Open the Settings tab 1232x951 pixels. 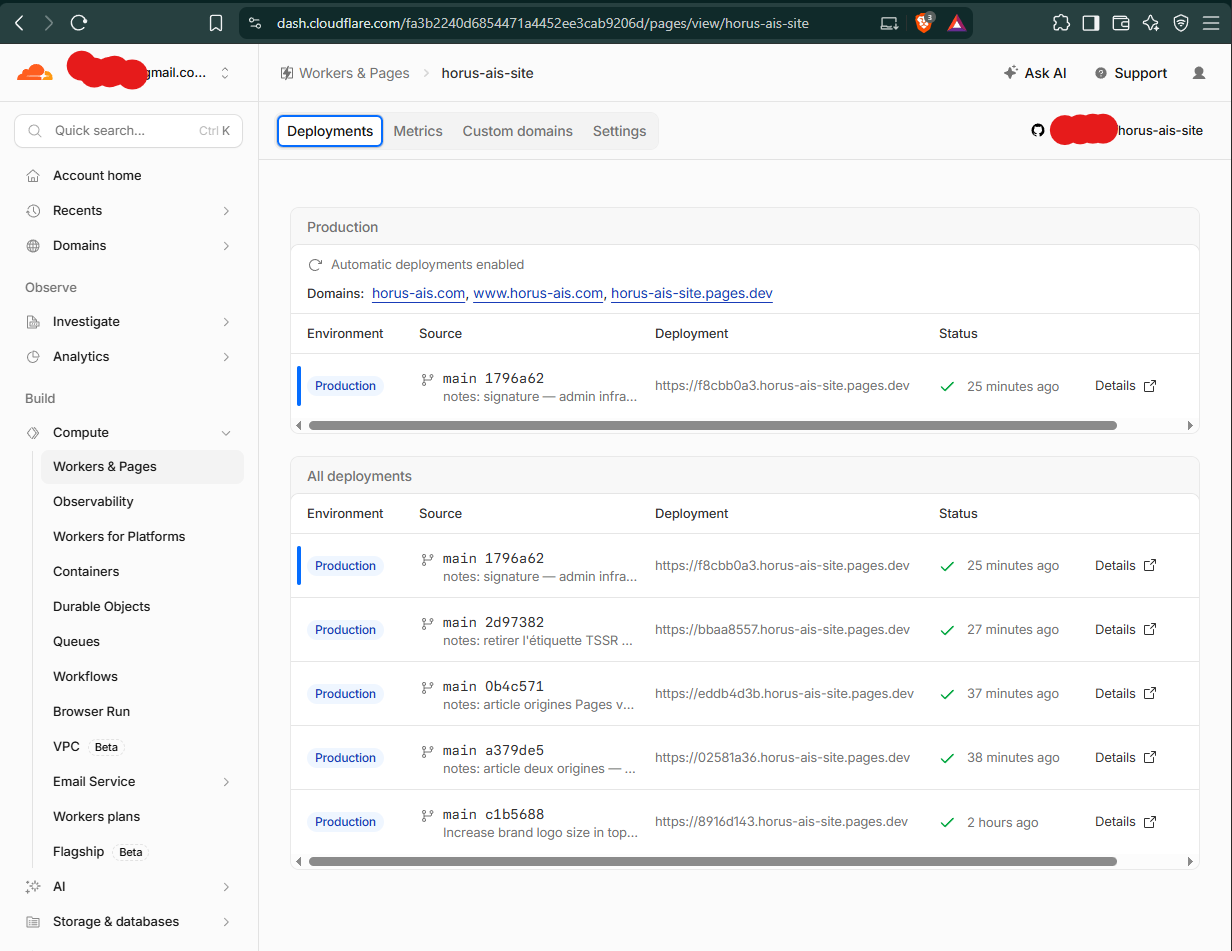tap(620, 131)
